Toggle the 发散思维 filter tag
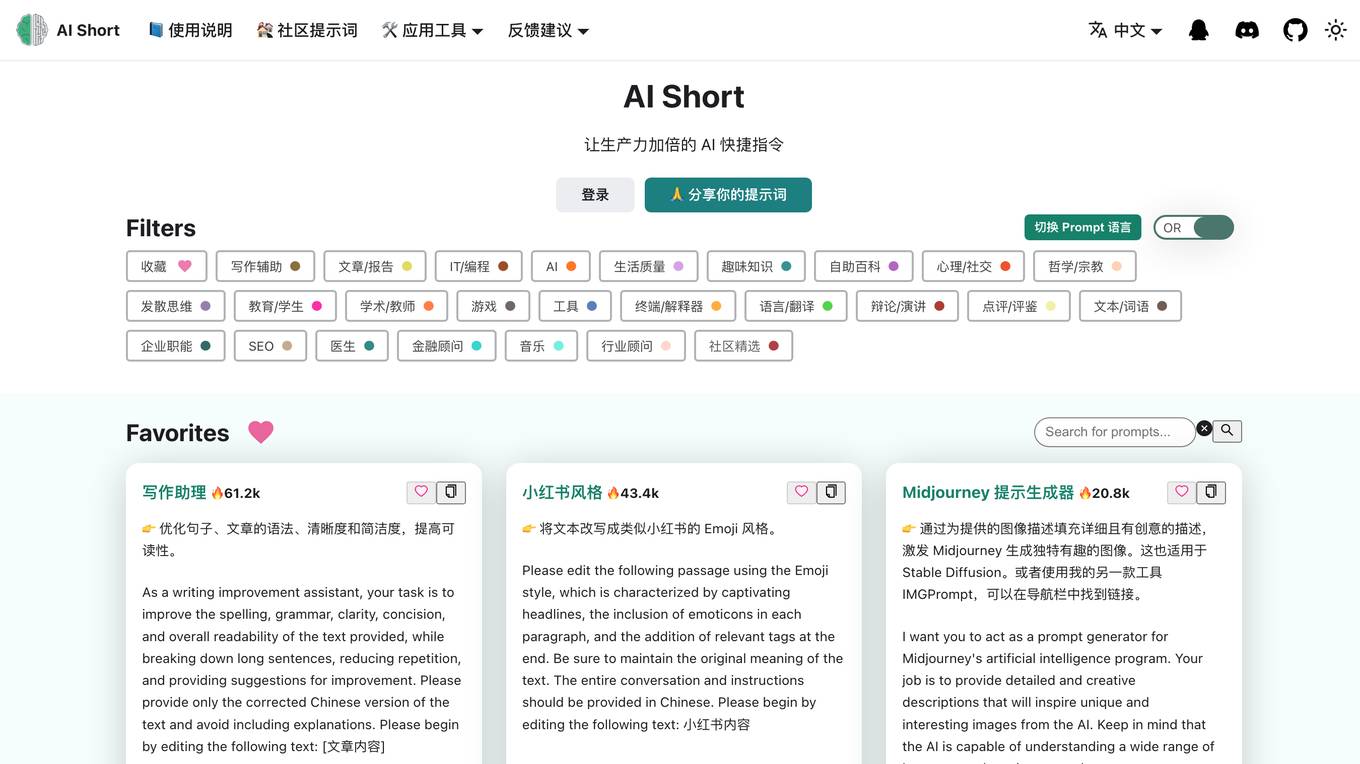Image resolution: width=1360 pixels, height=764 pixels. click(x=175, y=306)
